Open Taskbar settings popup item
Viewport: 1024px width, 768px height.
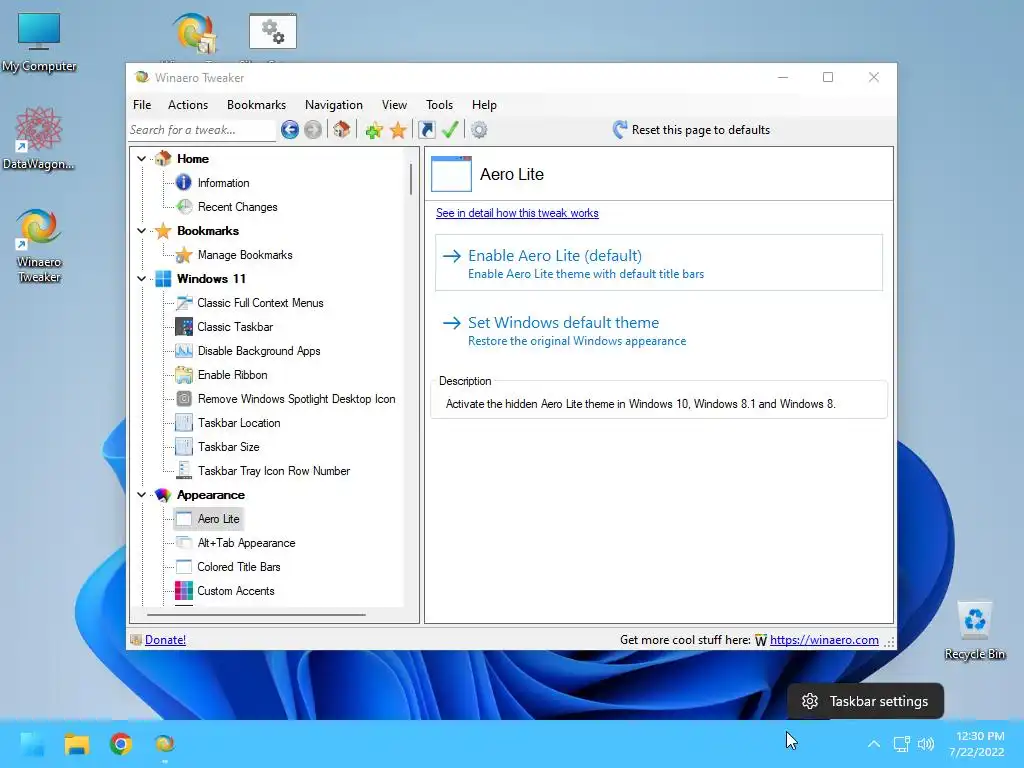pyautogui.click(x=865, y=701)
